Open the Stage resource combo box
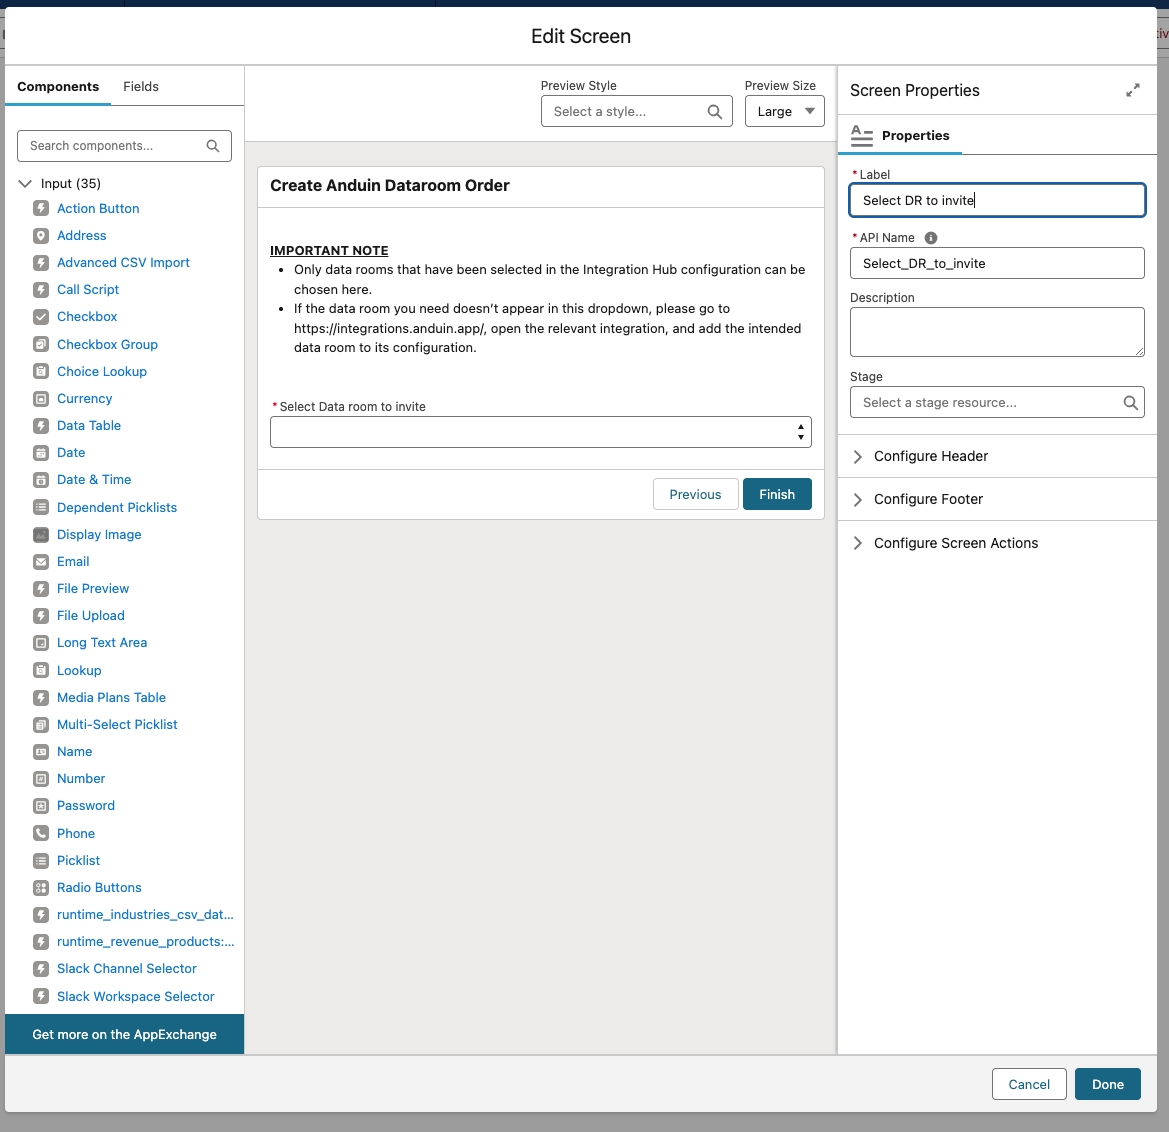Screen dimensions: 1169x1132 (x=997, y=402)
